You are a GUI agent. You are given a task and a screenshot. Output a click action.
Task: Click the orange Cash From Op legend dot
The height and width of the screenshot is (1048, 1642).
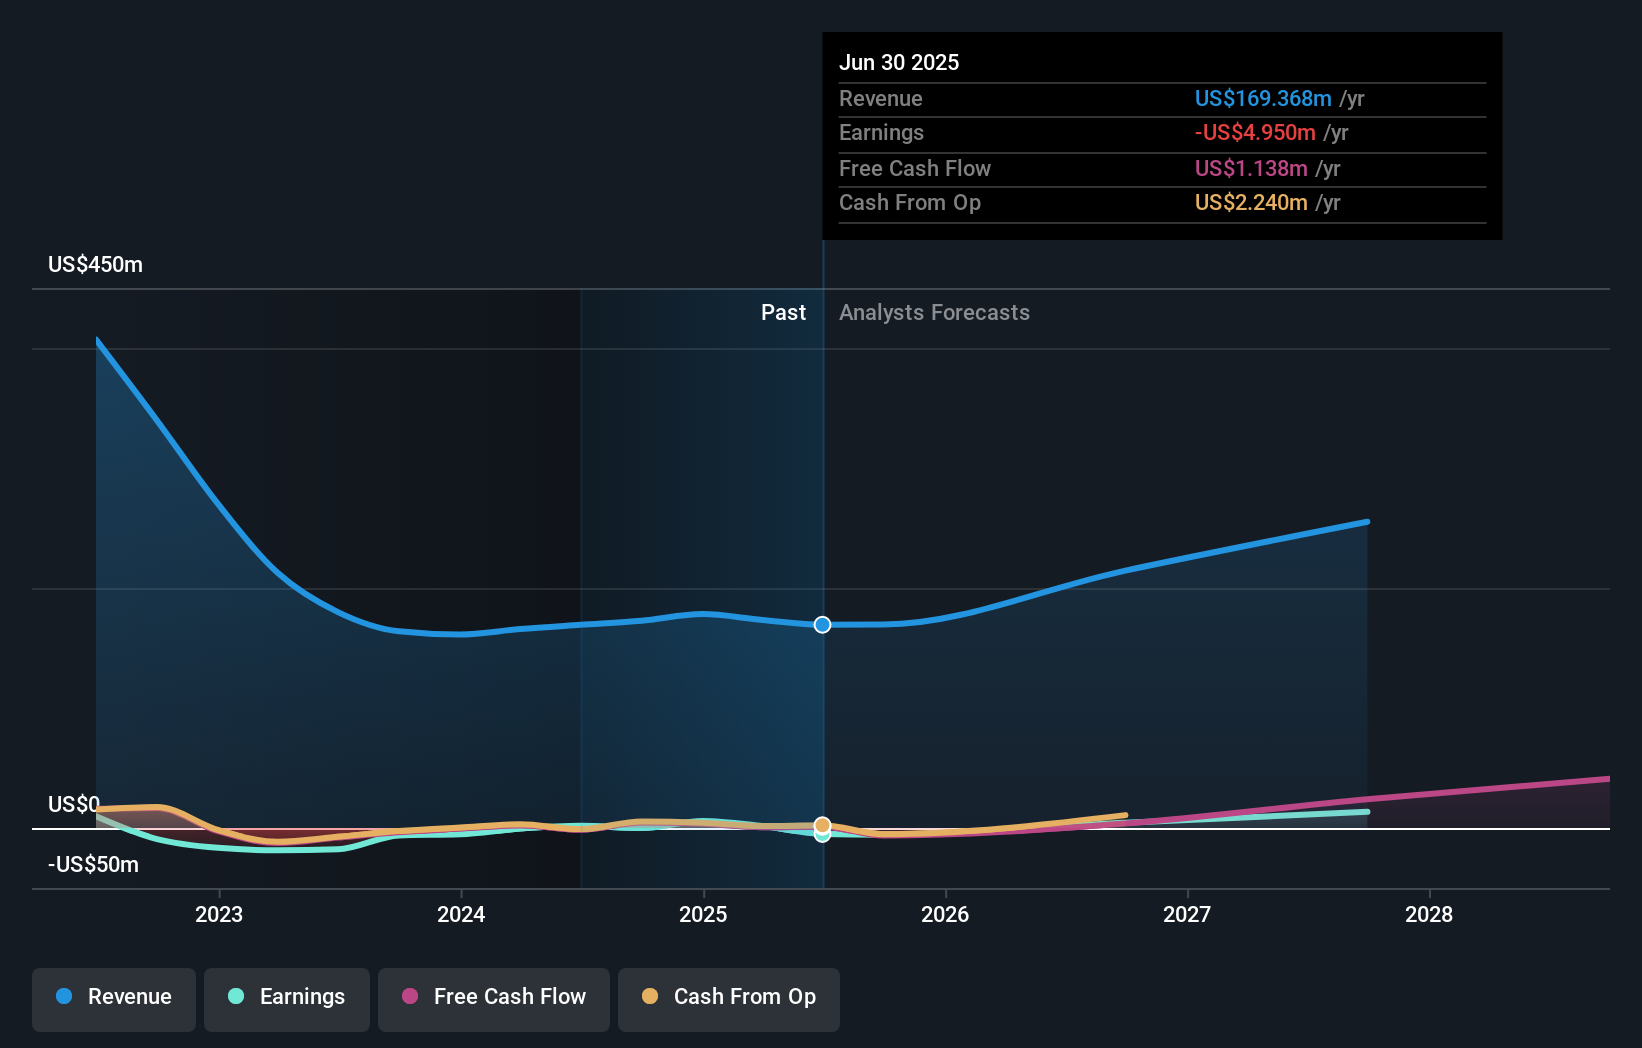click(x=649, y=996)
